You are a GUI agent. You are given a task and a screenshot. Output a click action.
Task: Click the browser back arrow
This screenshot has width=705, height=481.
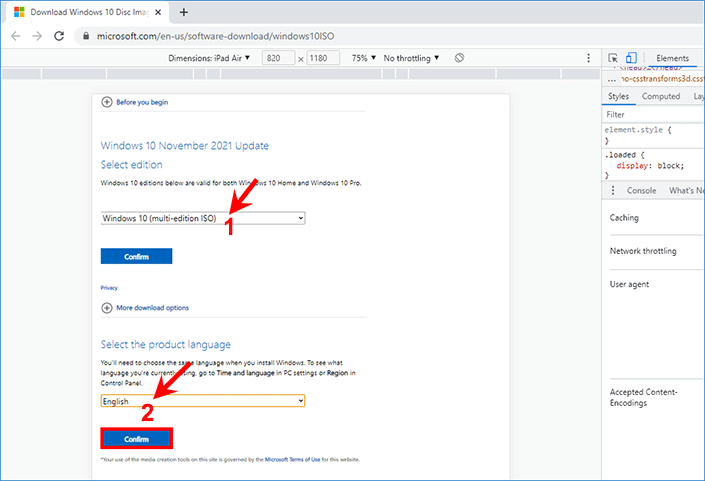pyautogui.click(x=16, y=36)
